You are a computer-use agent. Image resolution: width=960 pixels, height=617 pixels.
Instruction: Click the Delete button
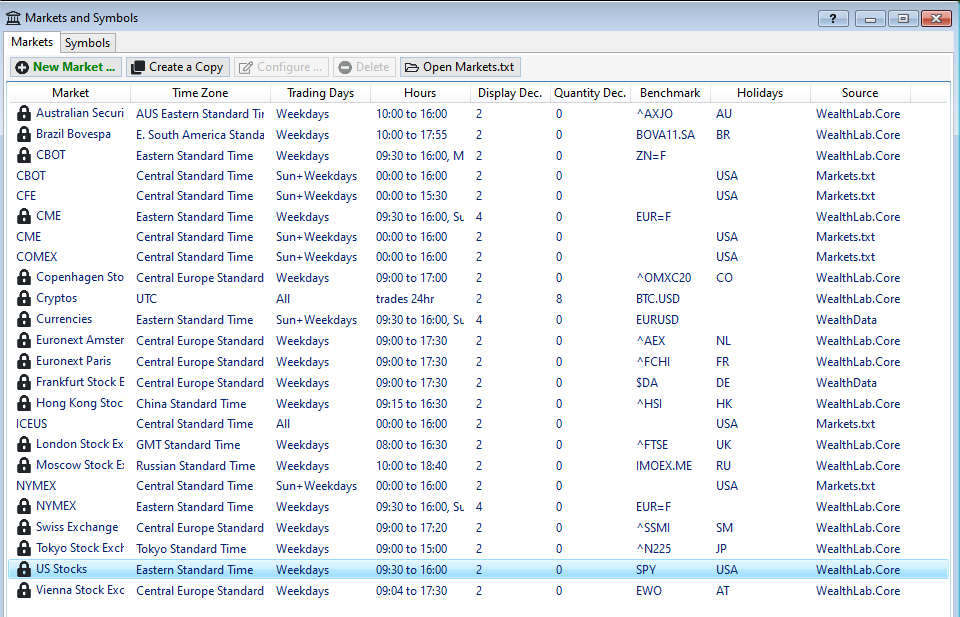click(364, 67)
